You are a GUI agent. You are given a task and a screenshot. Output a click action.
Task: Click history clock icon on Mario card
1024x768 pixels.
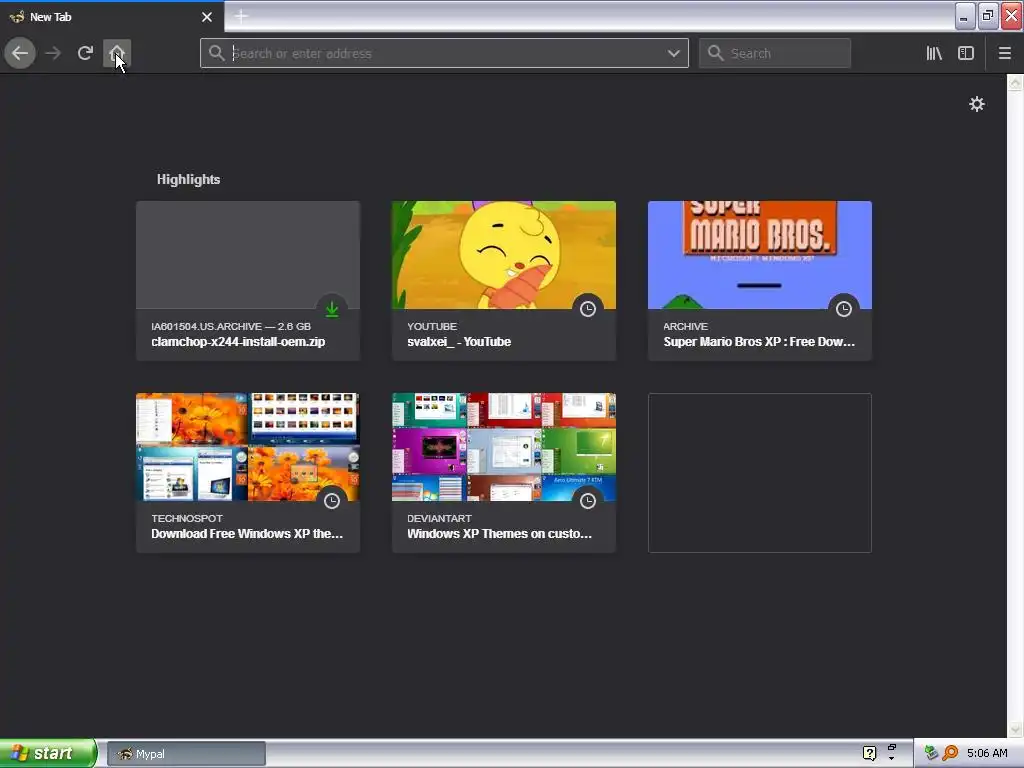pyautogui.click(x=844, y=309)
